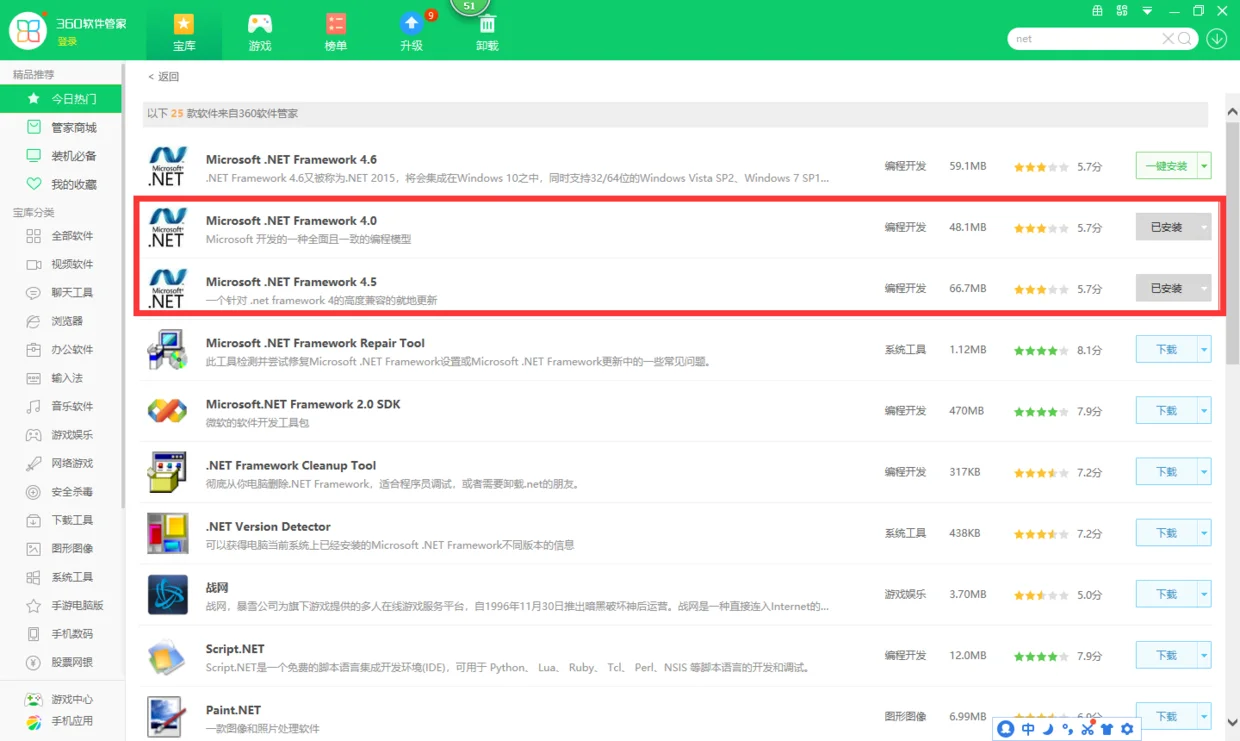The image size is (1240, 741).
Task: Click 已安装 button for .NET Framework 4.5
Action: pyautogui.click(x=1166, y=288)
